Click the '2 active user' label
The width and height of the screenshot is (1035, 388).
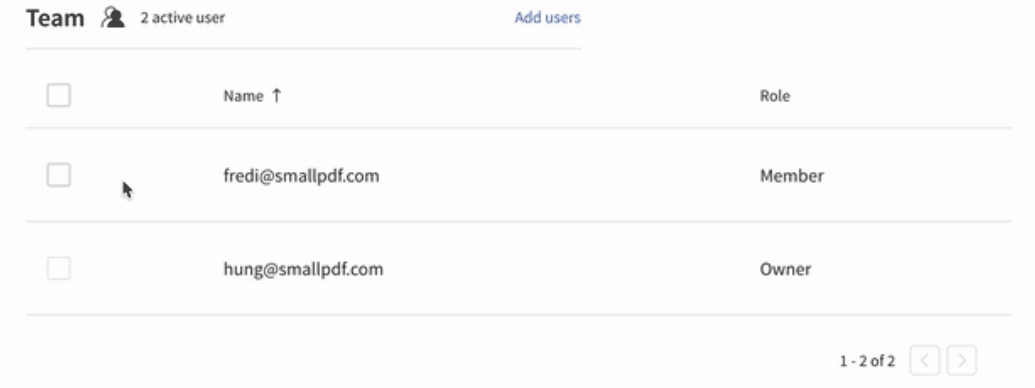pyautogui.click(x=182, y=18)
